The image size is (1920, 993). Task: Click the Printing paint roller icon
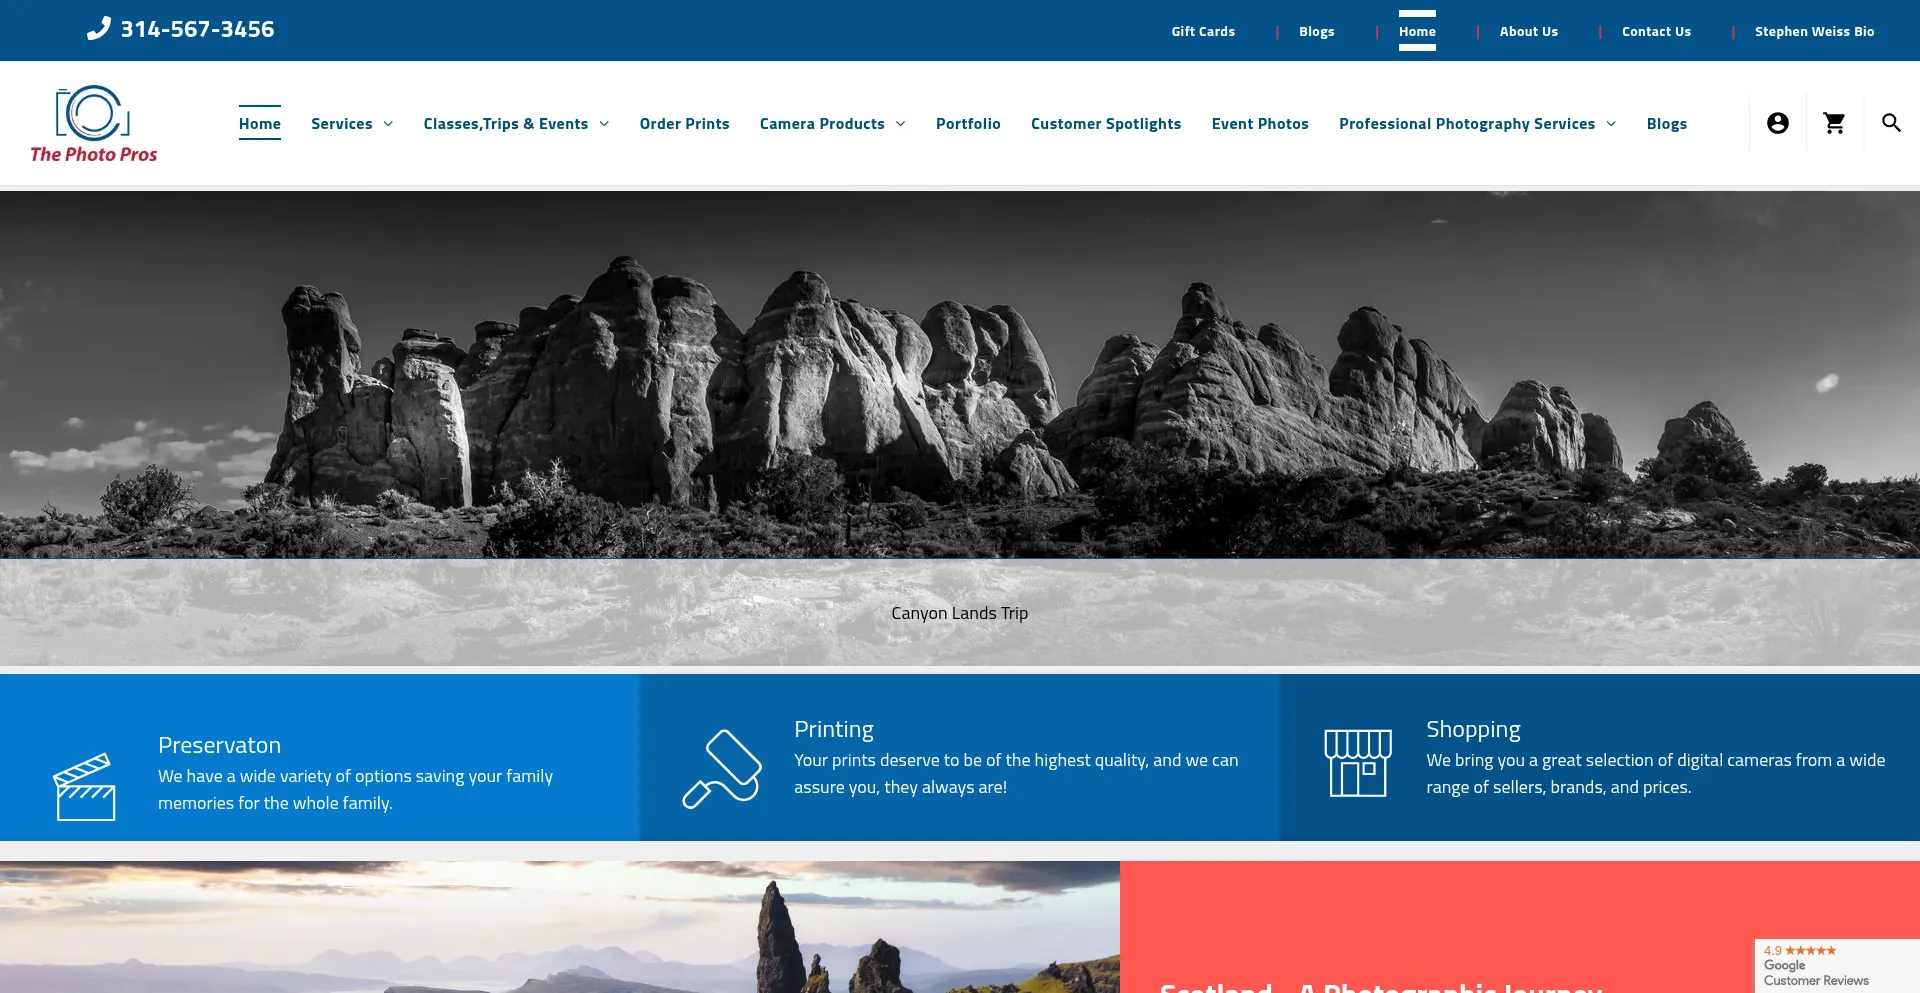tap(721, 768)
